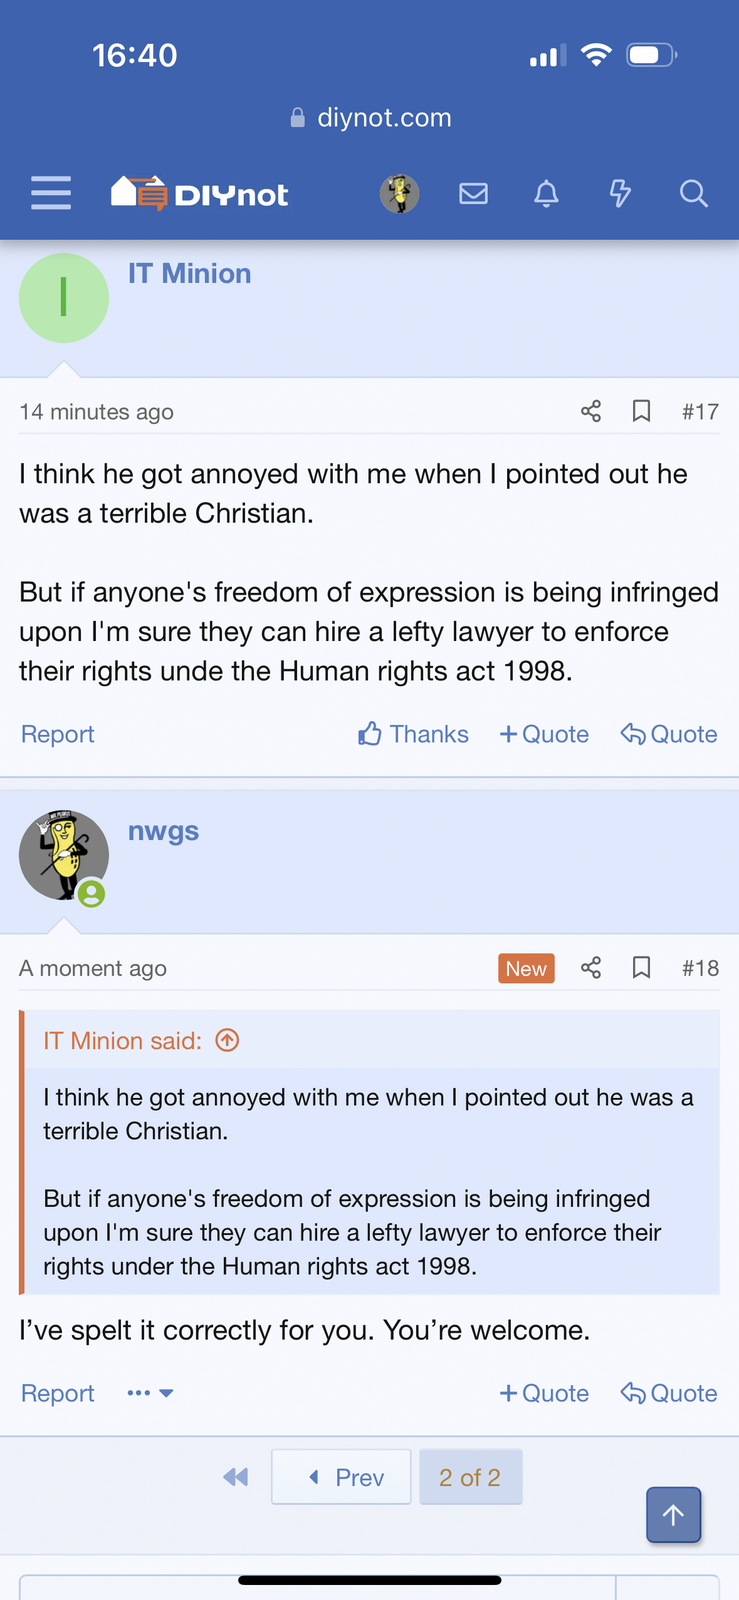This screenshot has width=739, height=1600.
Task: Click the lightning bolt quick-navigation icon
Action: pos(620,194)
